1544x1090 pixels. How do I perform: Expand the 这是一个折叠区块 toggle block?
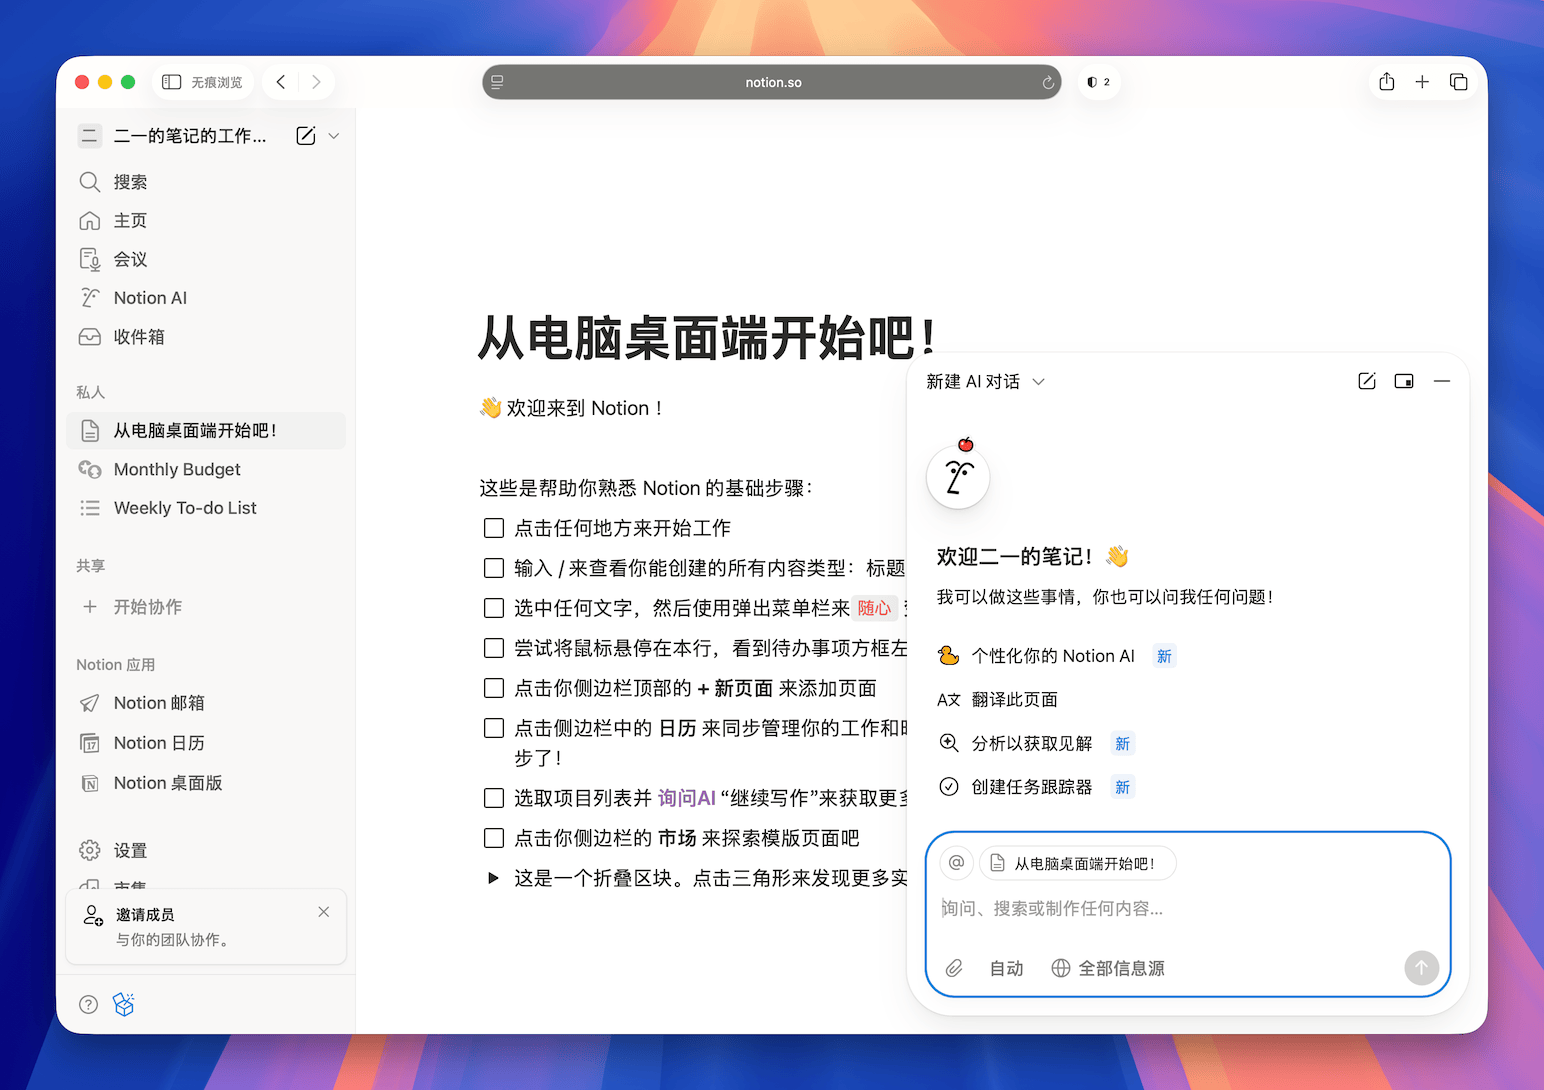click(x=492, y=878)
